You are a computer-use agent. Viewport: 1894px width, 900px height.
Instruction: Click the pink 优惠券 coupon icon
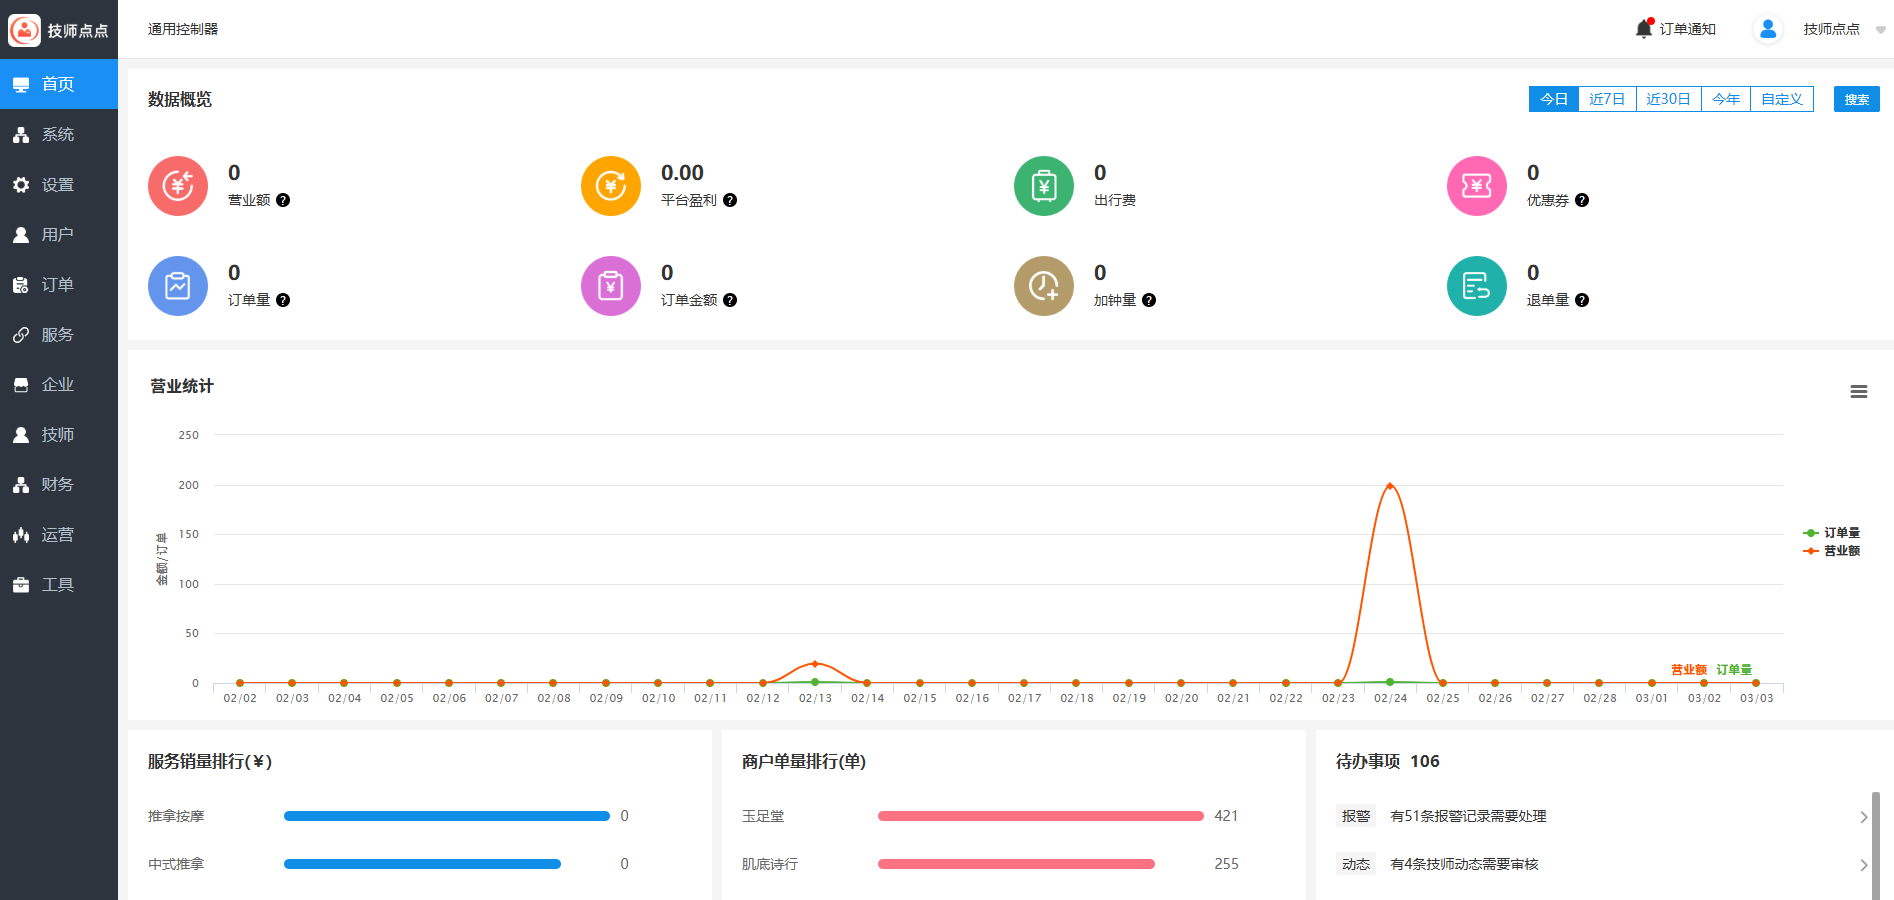tap(1477, 186)
